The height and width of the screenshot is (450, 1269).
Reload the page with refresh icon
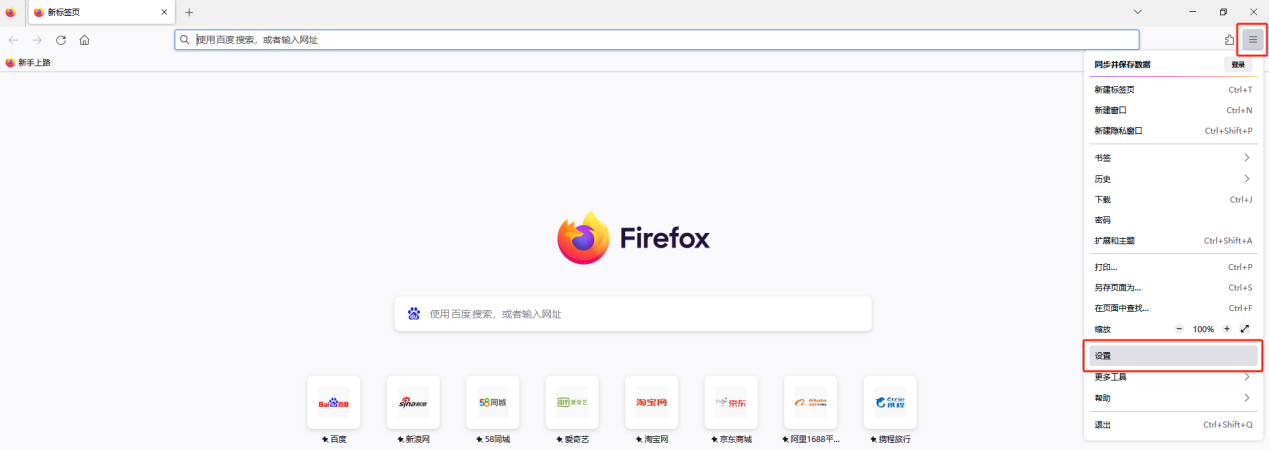pos(61,40)
